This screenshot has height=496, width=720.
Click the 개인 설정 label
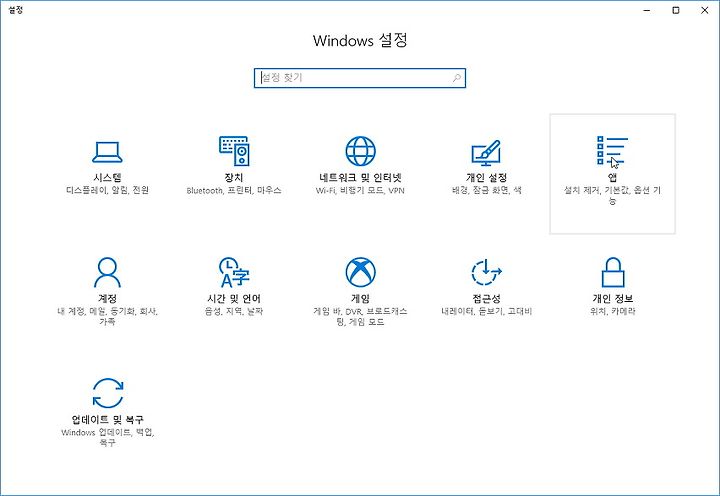487,177
